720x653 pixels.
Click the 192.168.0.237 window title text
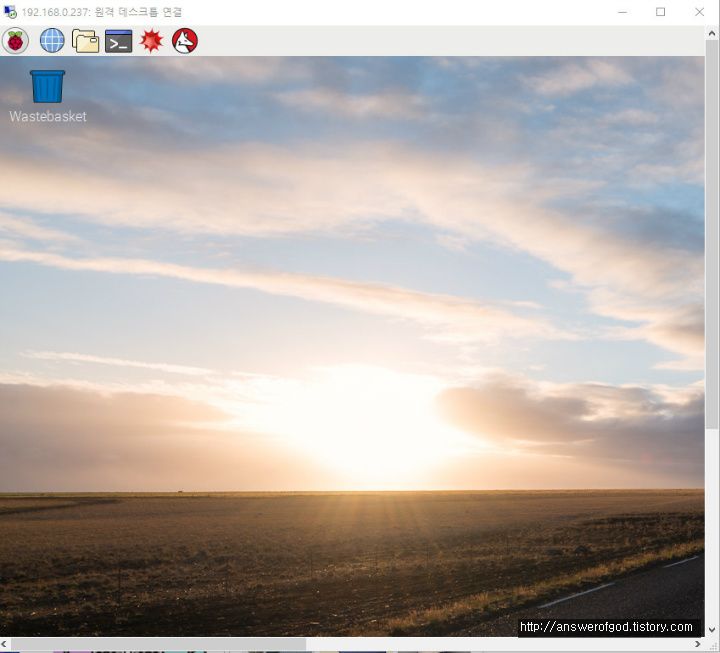click(101, 12)
